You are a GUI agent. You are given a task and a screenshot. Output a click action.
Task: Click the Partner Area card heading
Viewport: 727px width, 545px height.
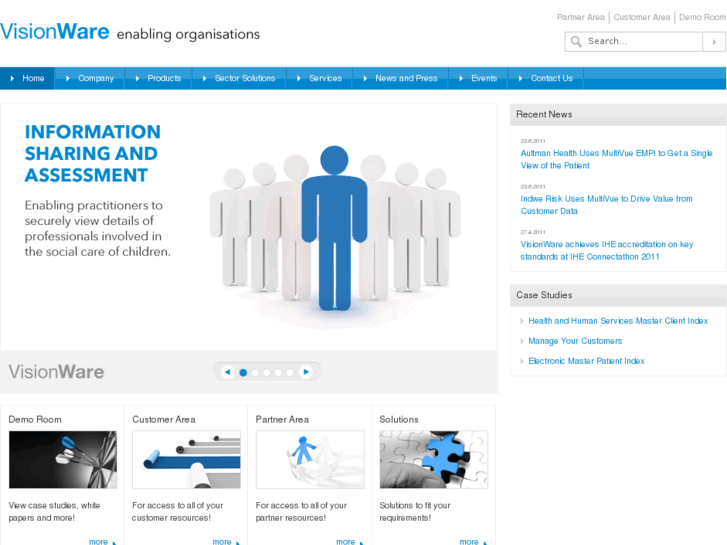pyautogui.click(x=282, y=419)
